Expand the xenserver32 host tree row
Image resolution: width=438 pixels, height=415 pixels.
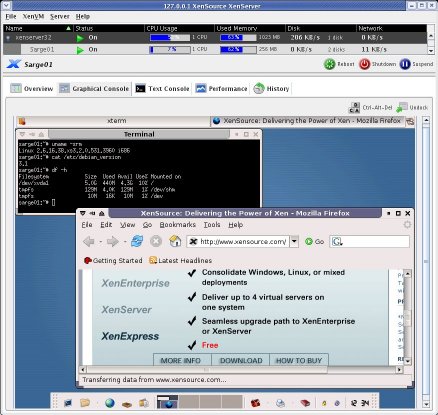click(x=8, y=38)
